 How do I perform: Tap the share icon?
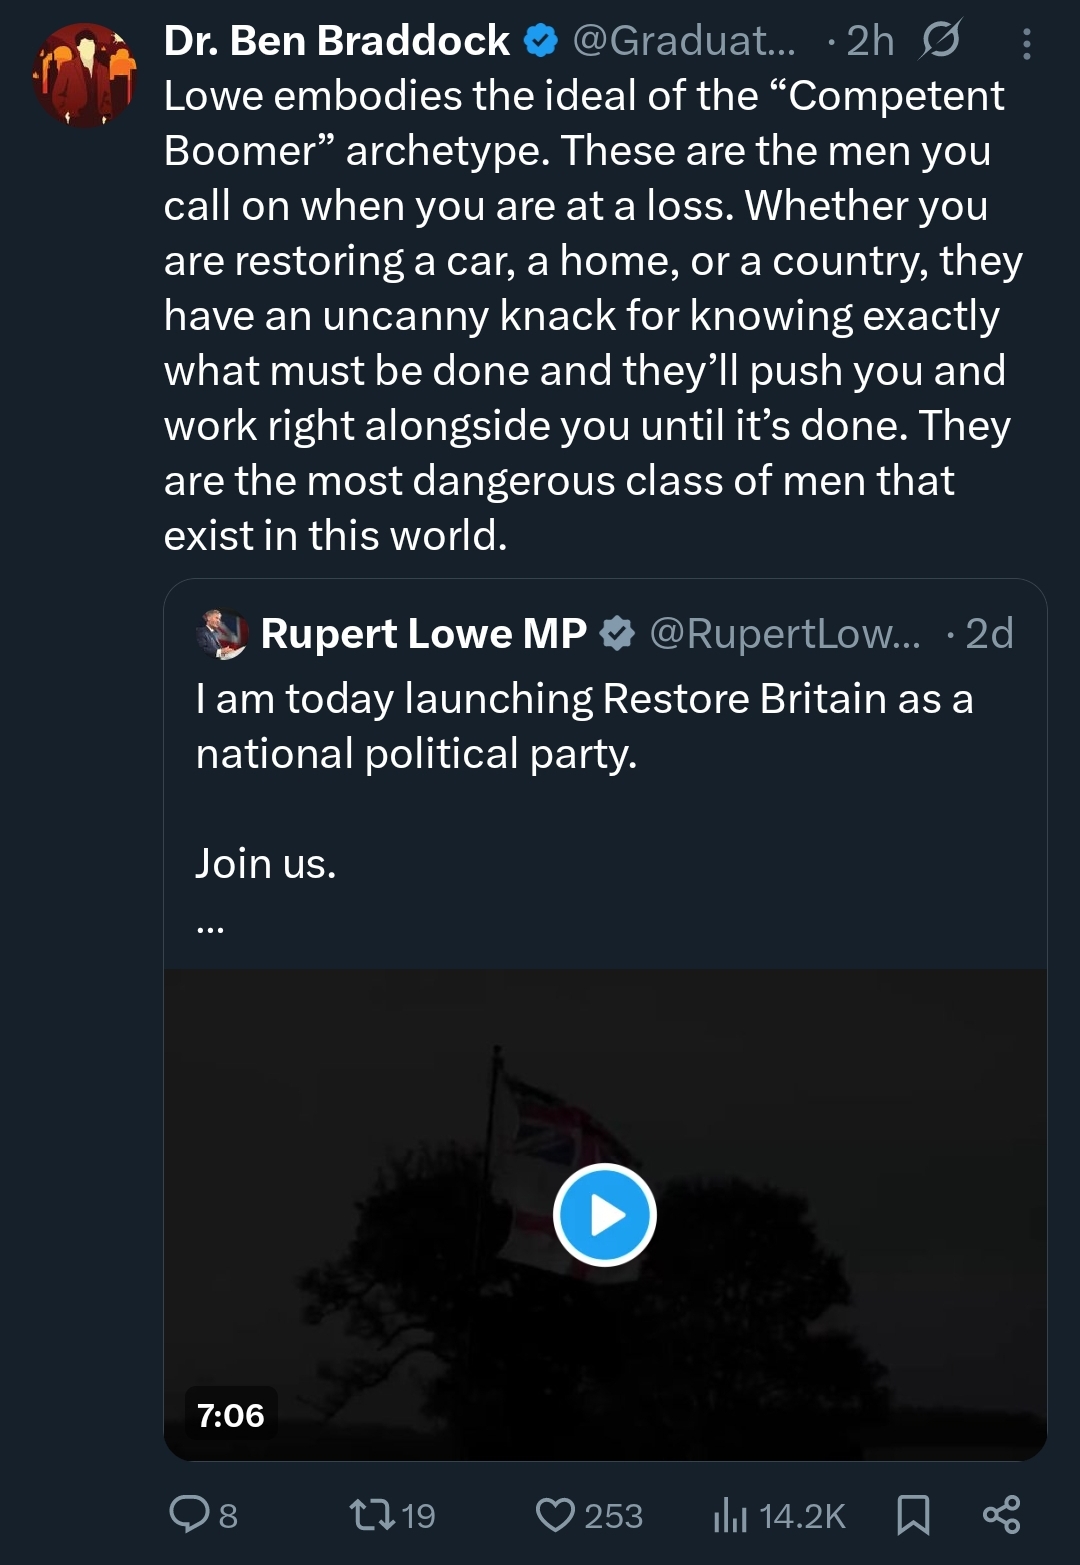(1001, 1515)
